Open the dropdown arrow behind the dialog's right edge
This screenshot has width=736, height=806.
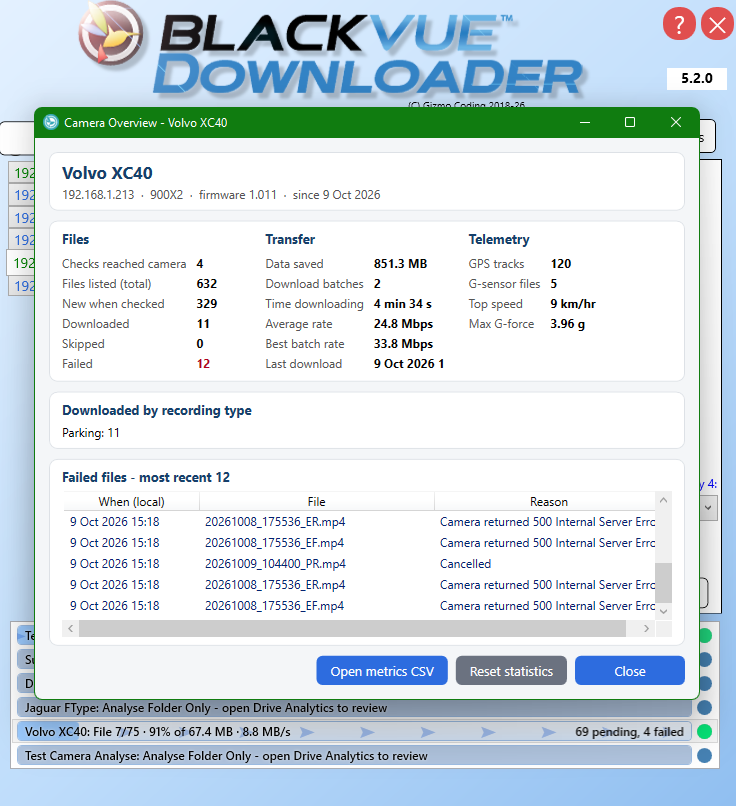pos(708,507)
